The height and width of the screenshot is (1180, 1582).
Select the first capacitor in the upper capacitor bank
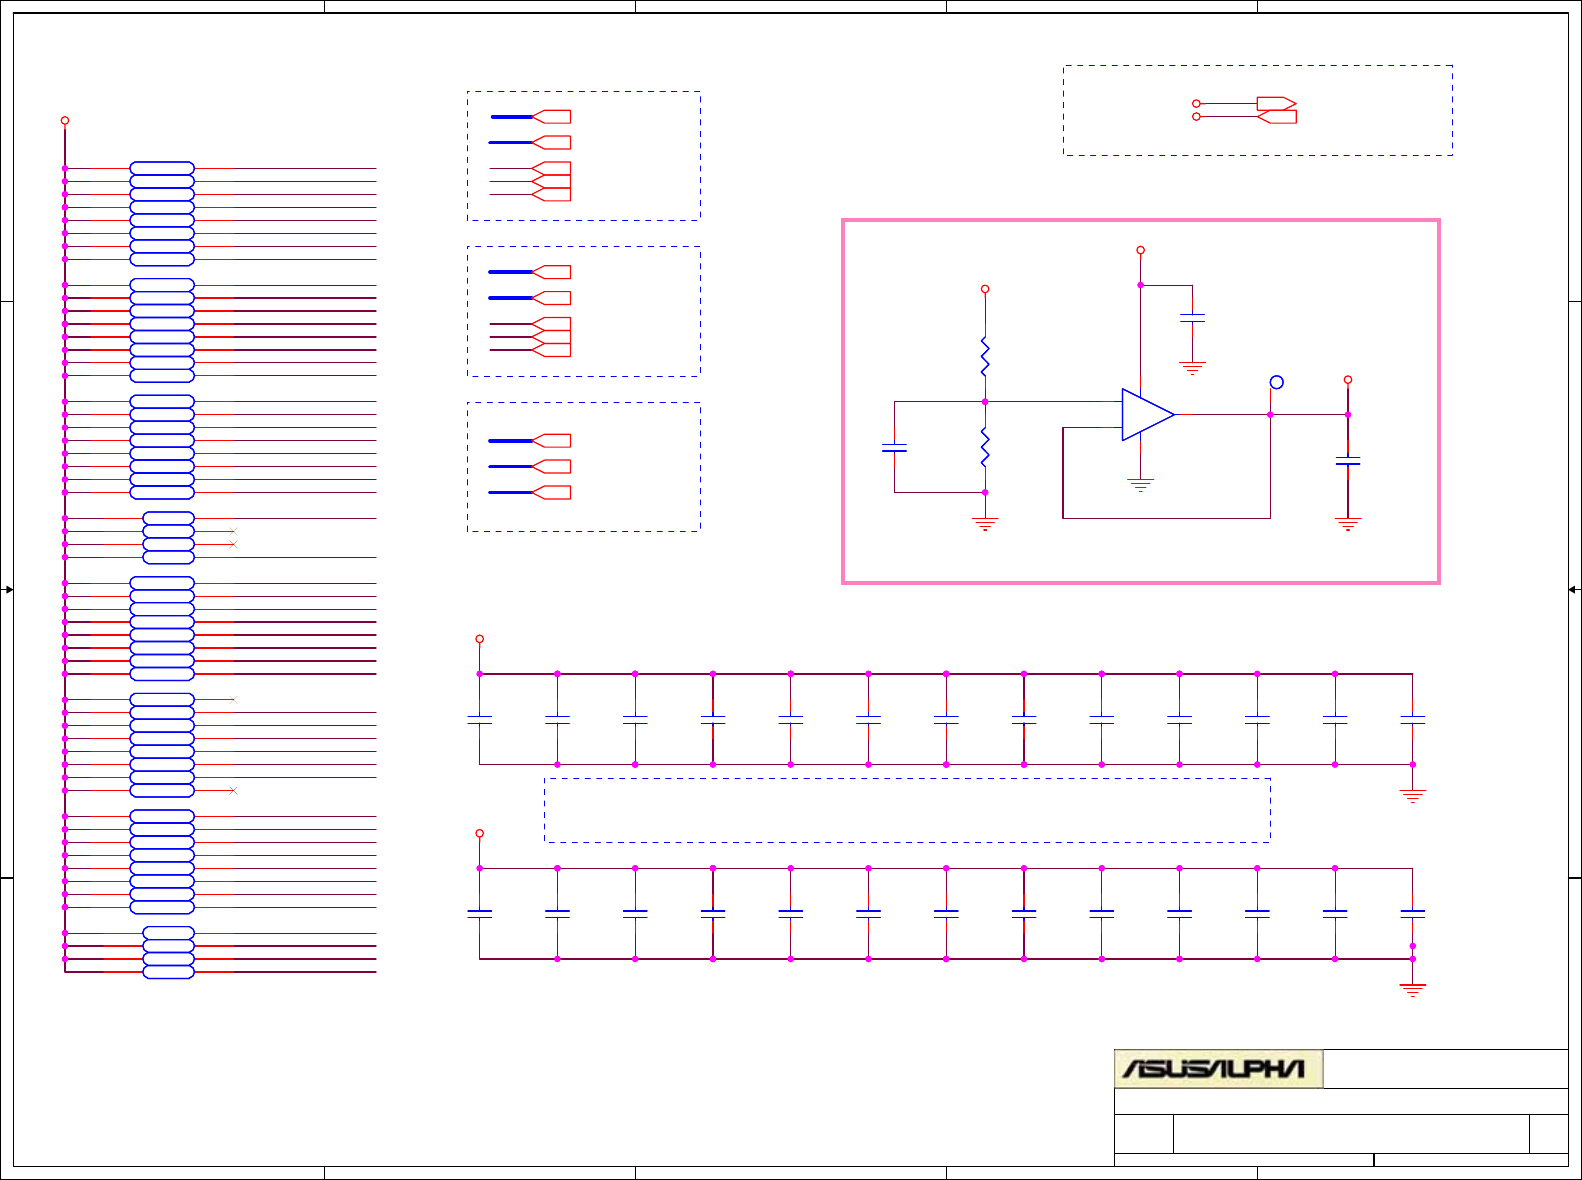click(480, 719)
